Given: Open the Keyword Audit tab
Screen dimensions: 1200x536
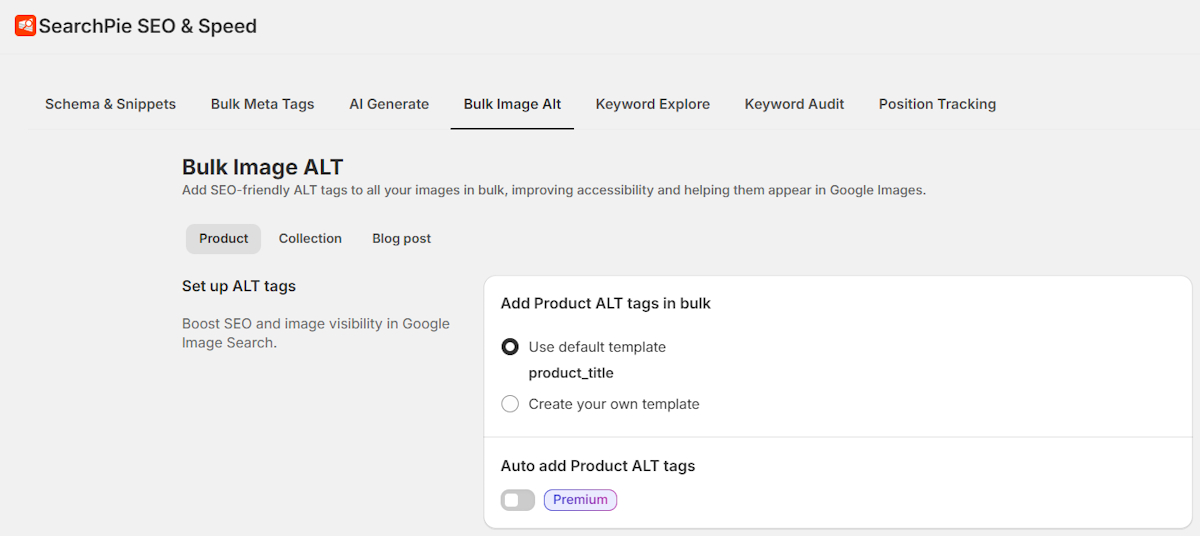Looking at the screenshot, I should pos(794,104).
